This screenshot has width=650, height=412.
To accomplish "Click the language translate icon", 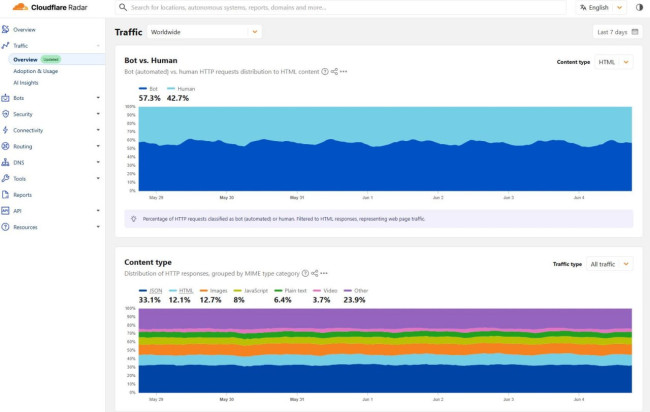I will [583, 7].
